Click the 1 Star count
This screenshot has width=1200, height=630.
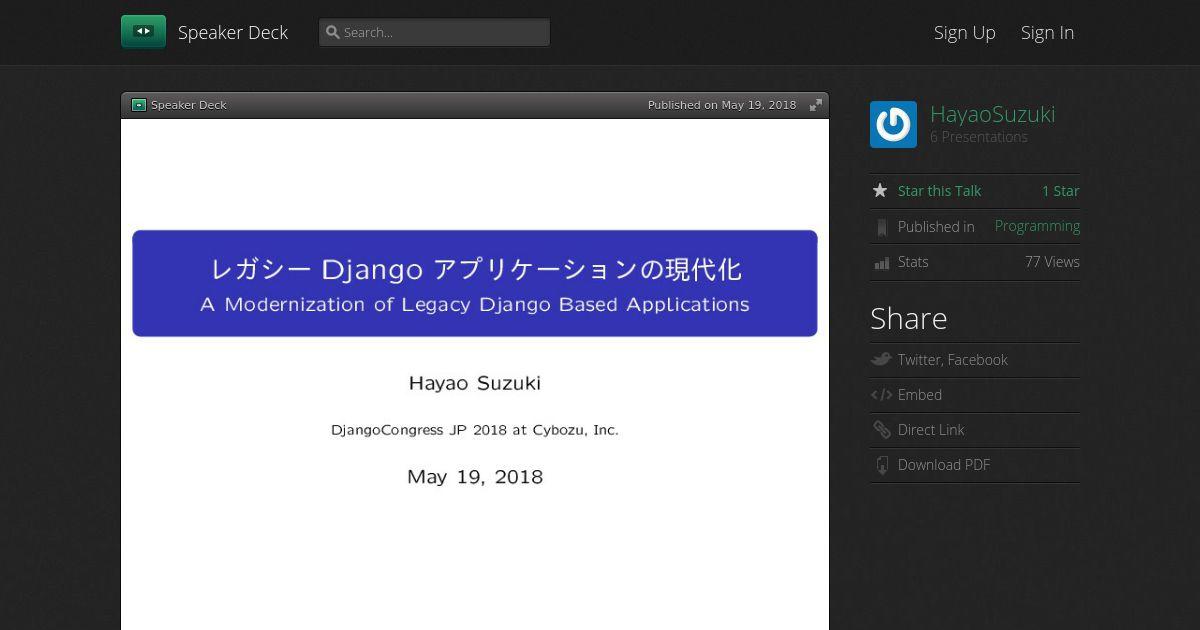point(1060,191)
